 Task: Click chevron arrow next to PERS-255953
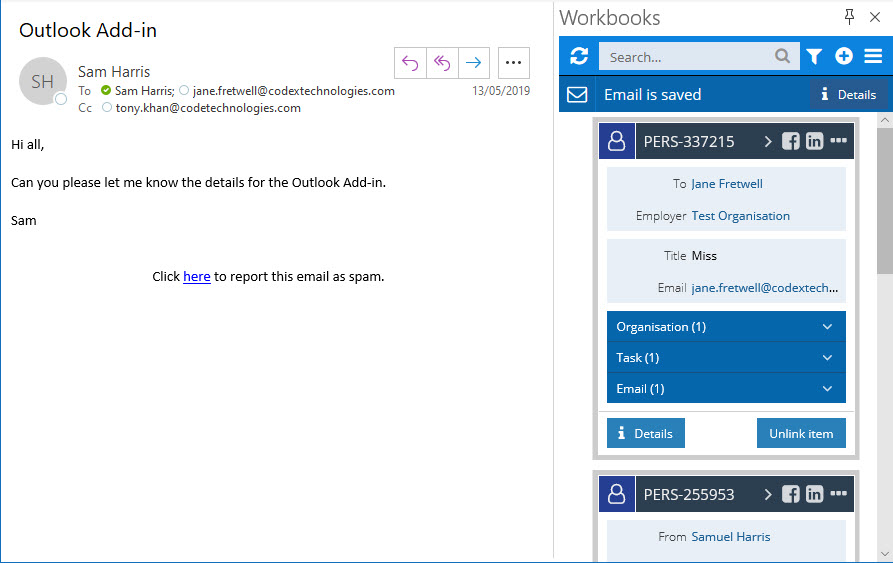768,494
